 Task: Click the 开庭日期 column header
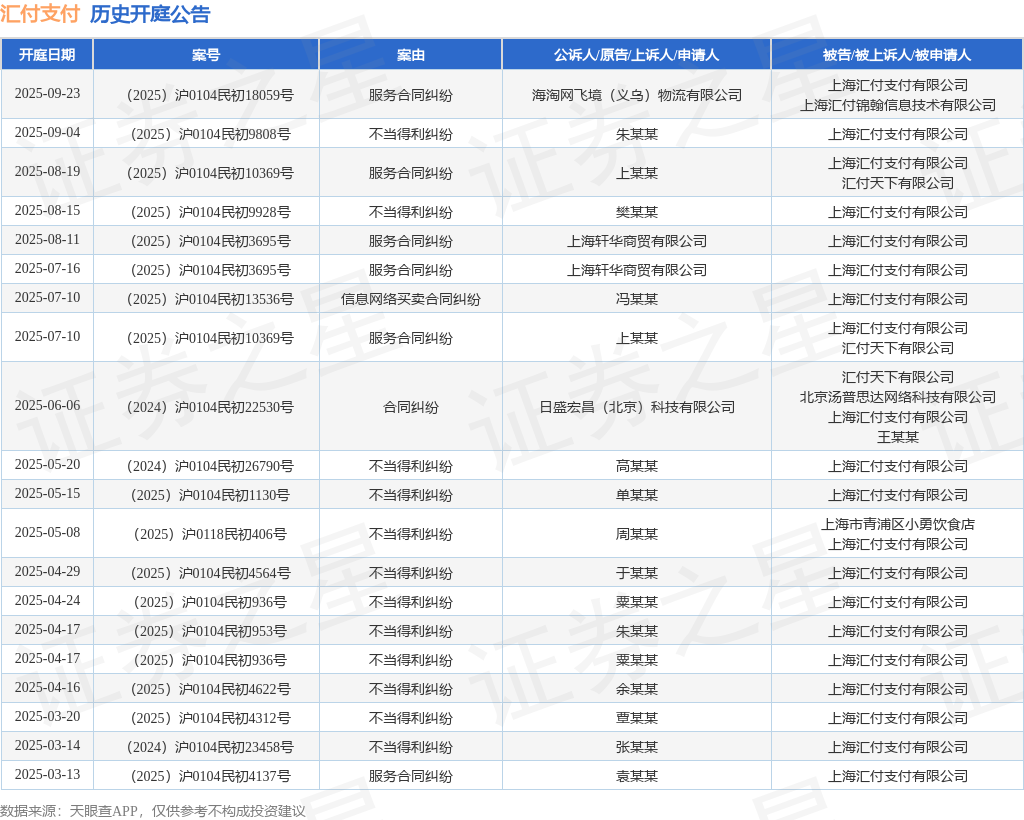pyautogui.click(x=47, y=55)
